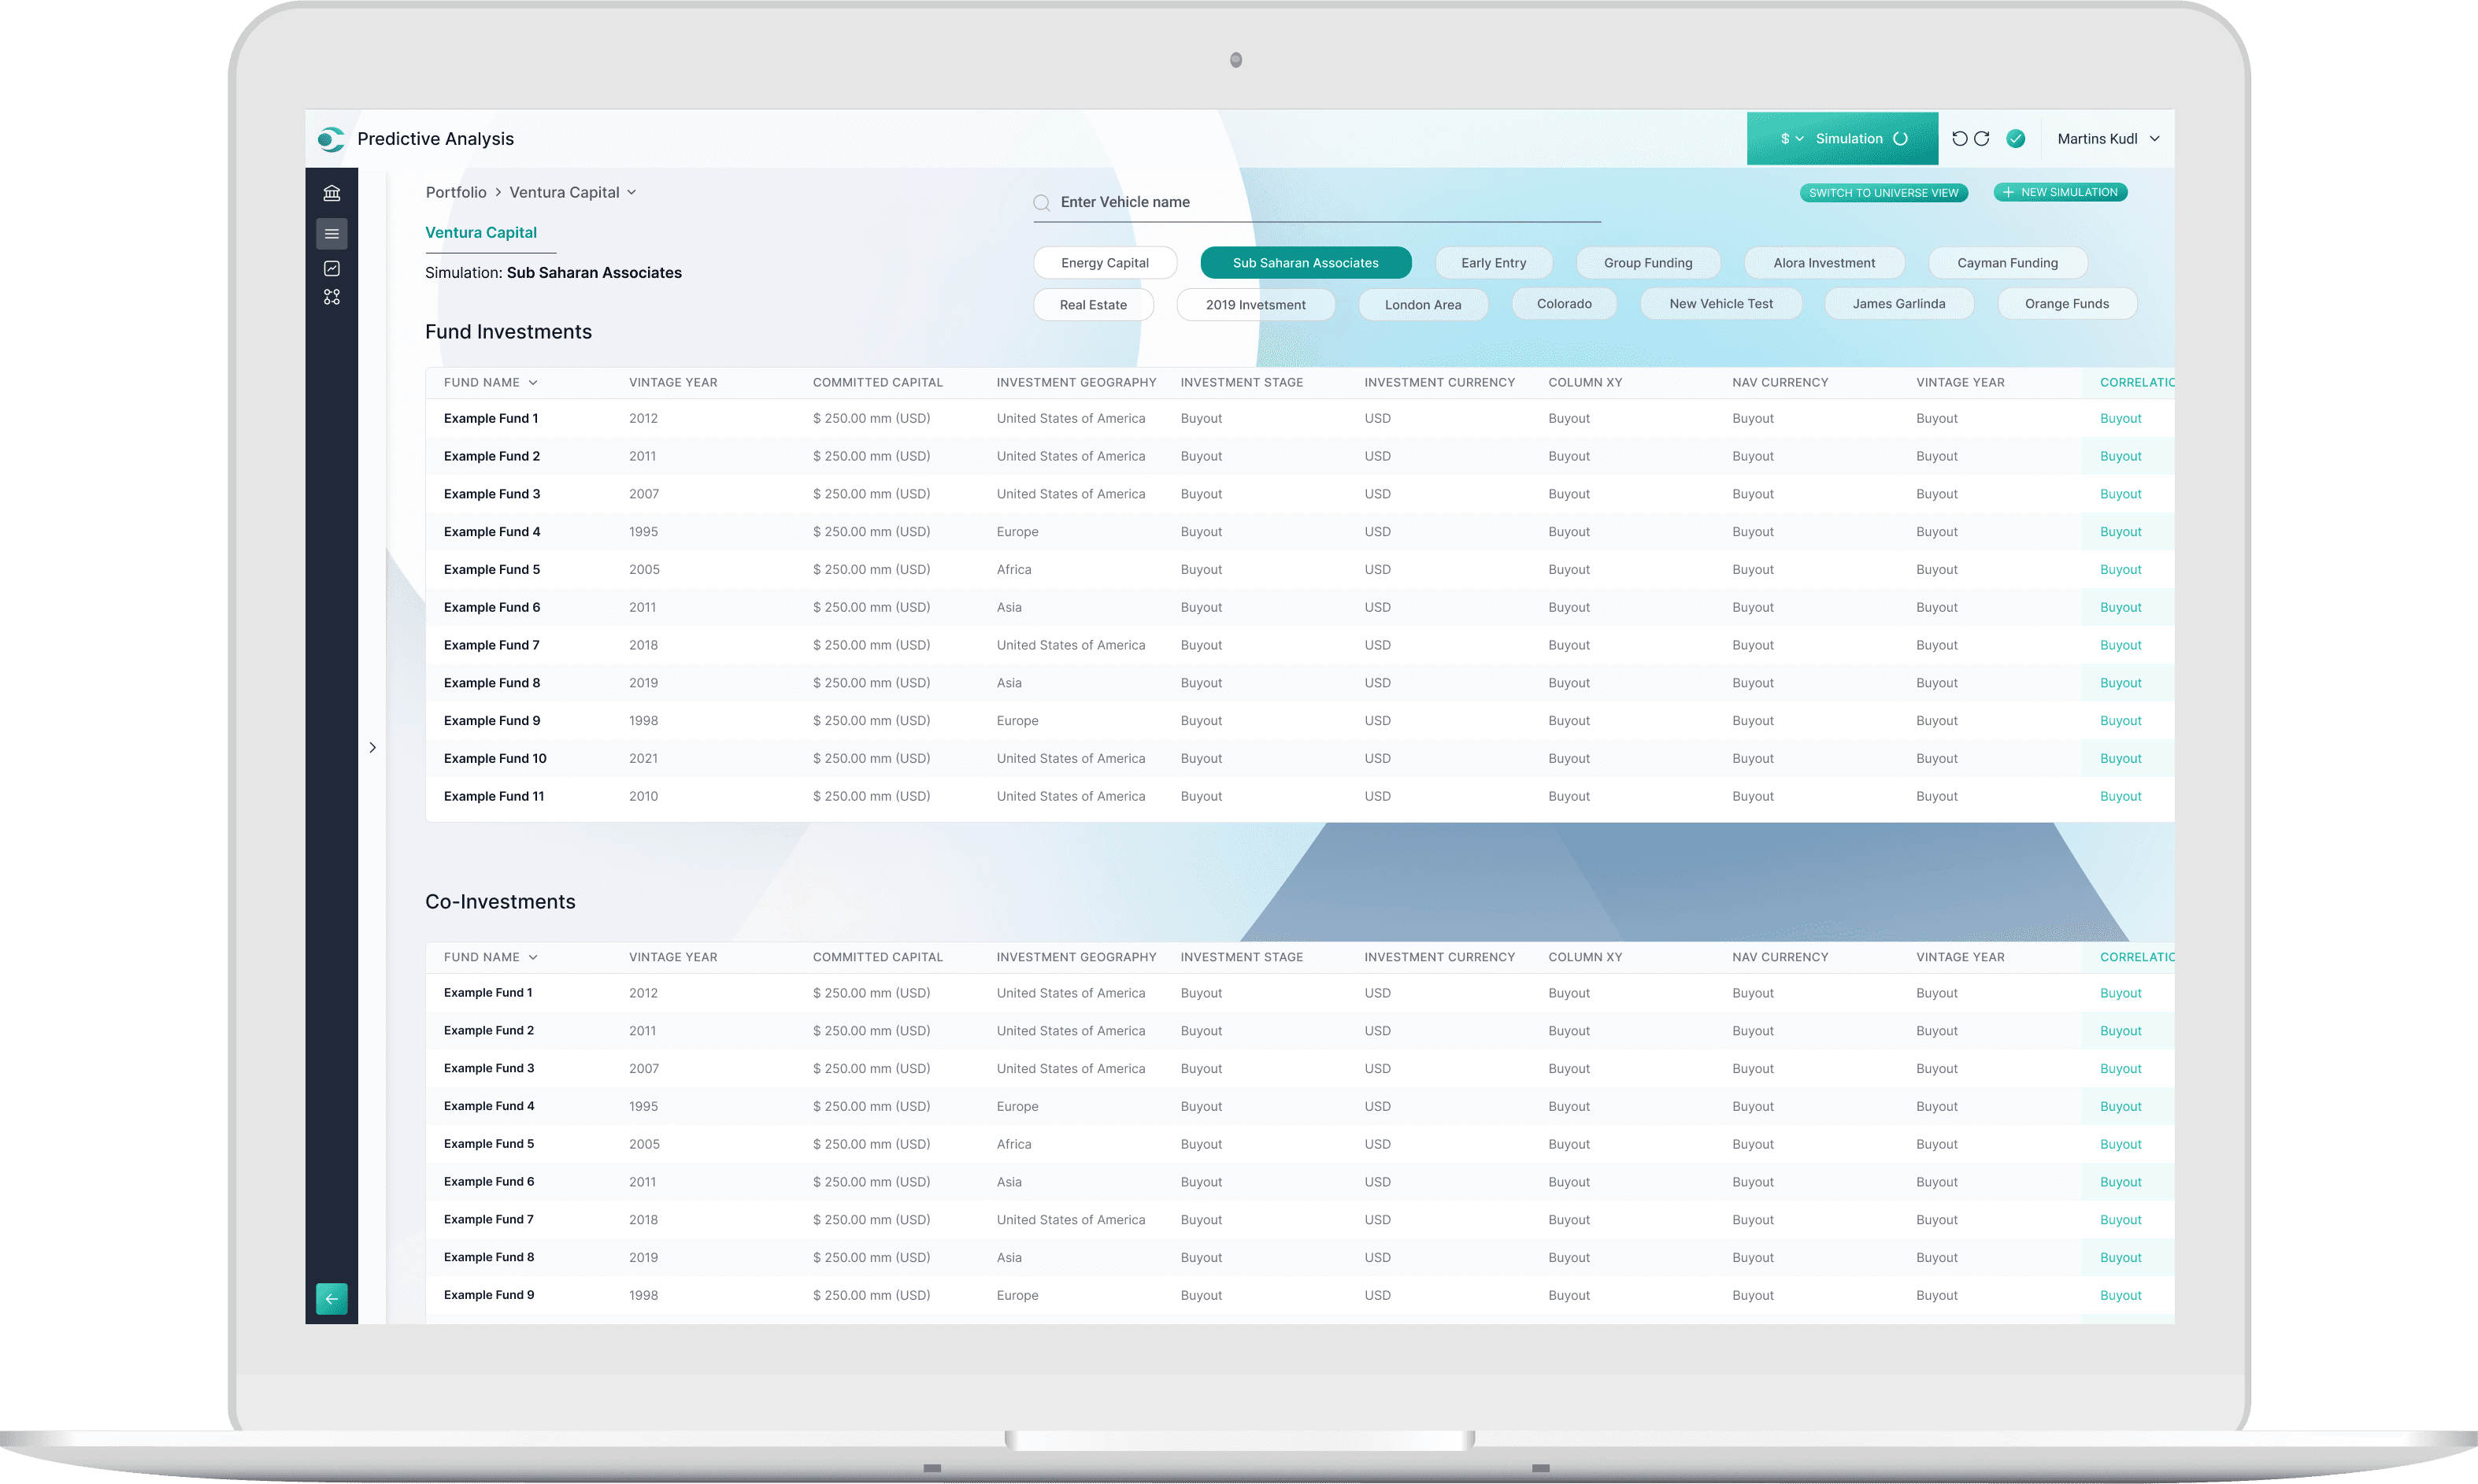Image resolution: width=2478 pixels, height=1484 pixels.
Task: Select the Ventura Capital tab
Action: coord(481,232)
